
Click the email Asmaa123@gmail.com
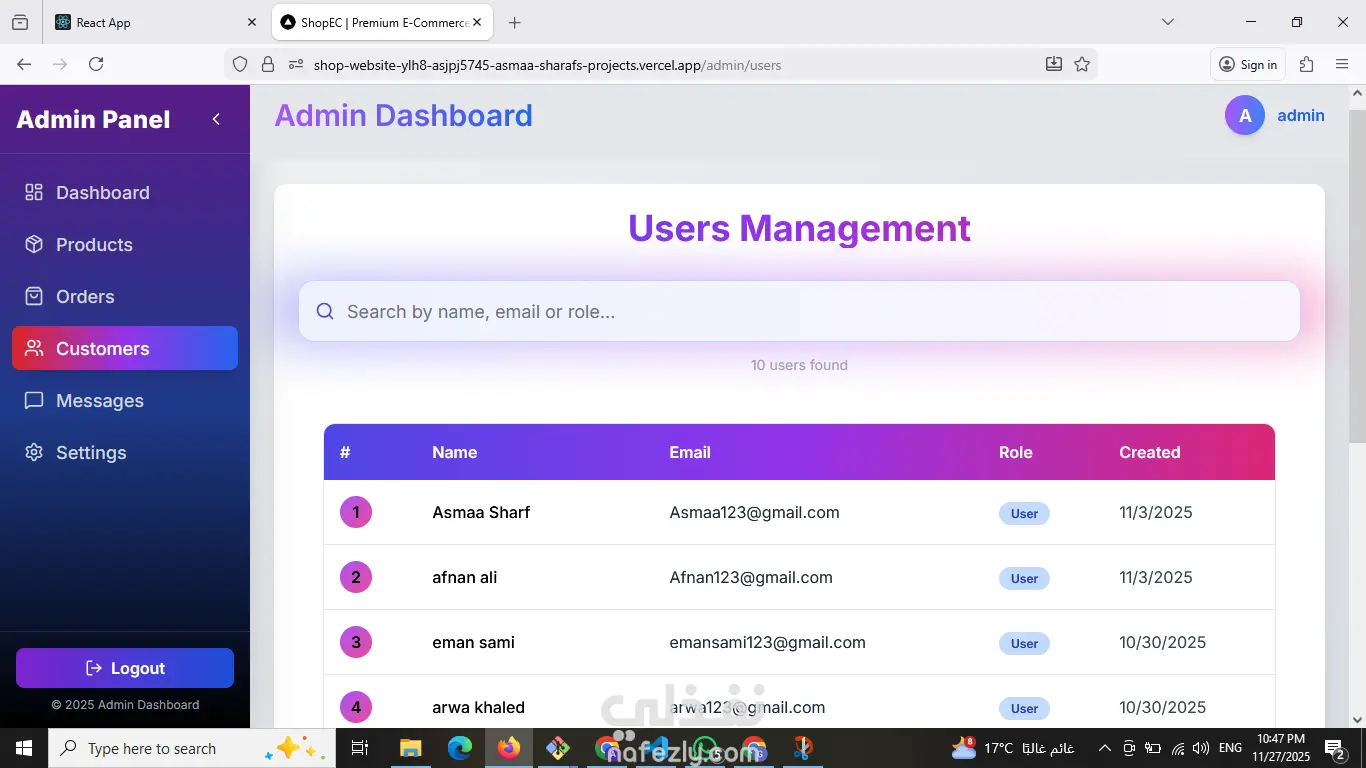pos(755,513)
